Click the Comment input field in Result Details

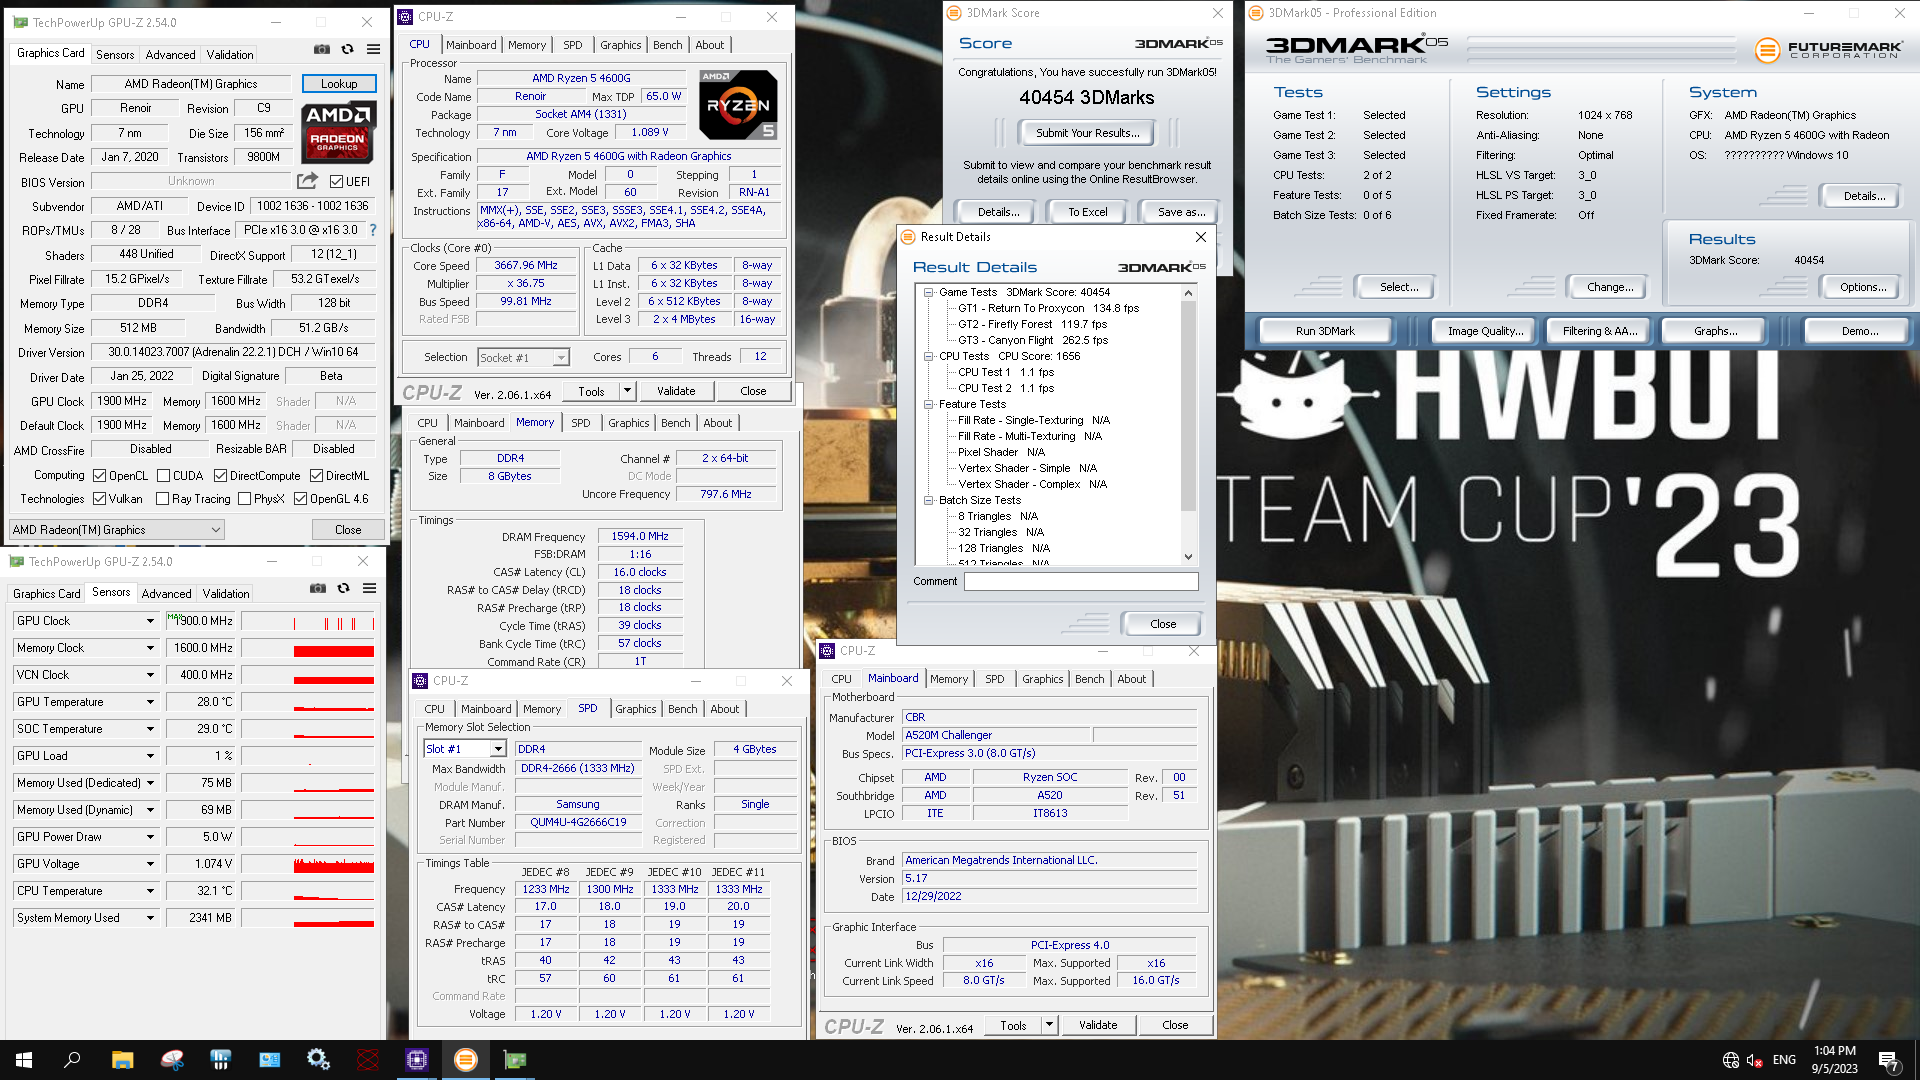coord(1081,581)
